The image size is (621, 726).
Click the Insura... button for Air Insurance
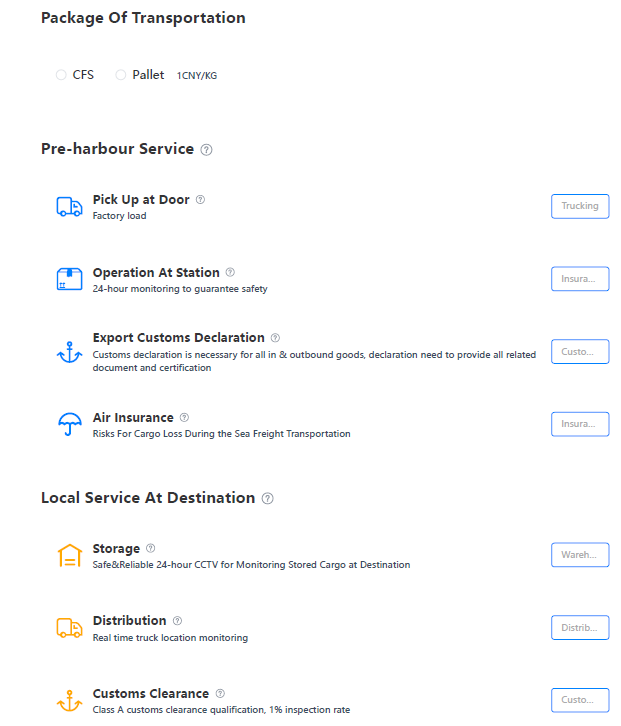point(580,424)
